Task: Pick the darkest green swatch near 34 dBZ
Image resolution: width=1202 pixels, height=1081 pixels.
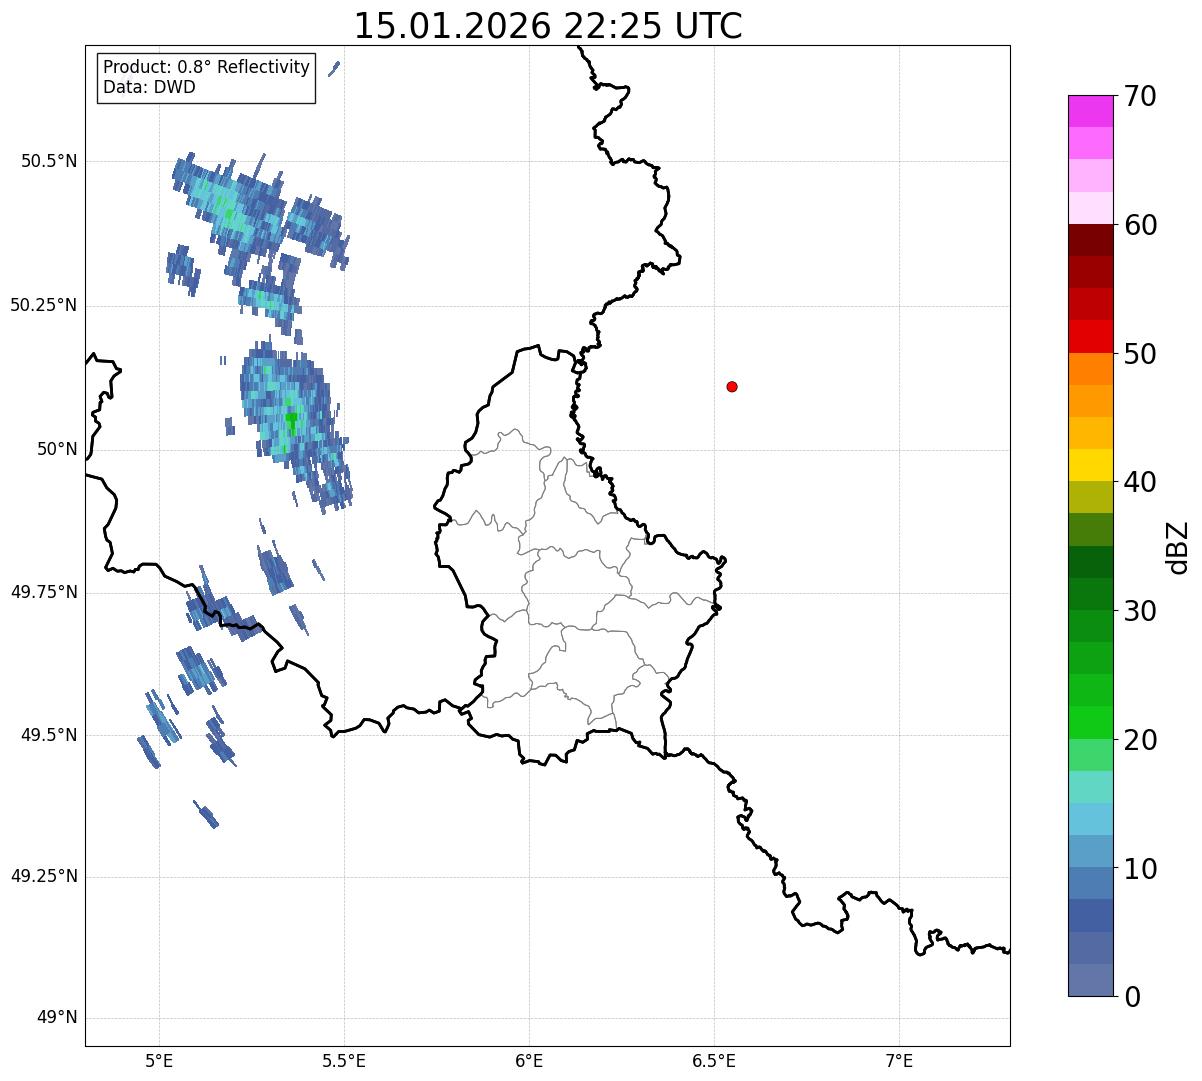Action: (x=1090, y=562)
